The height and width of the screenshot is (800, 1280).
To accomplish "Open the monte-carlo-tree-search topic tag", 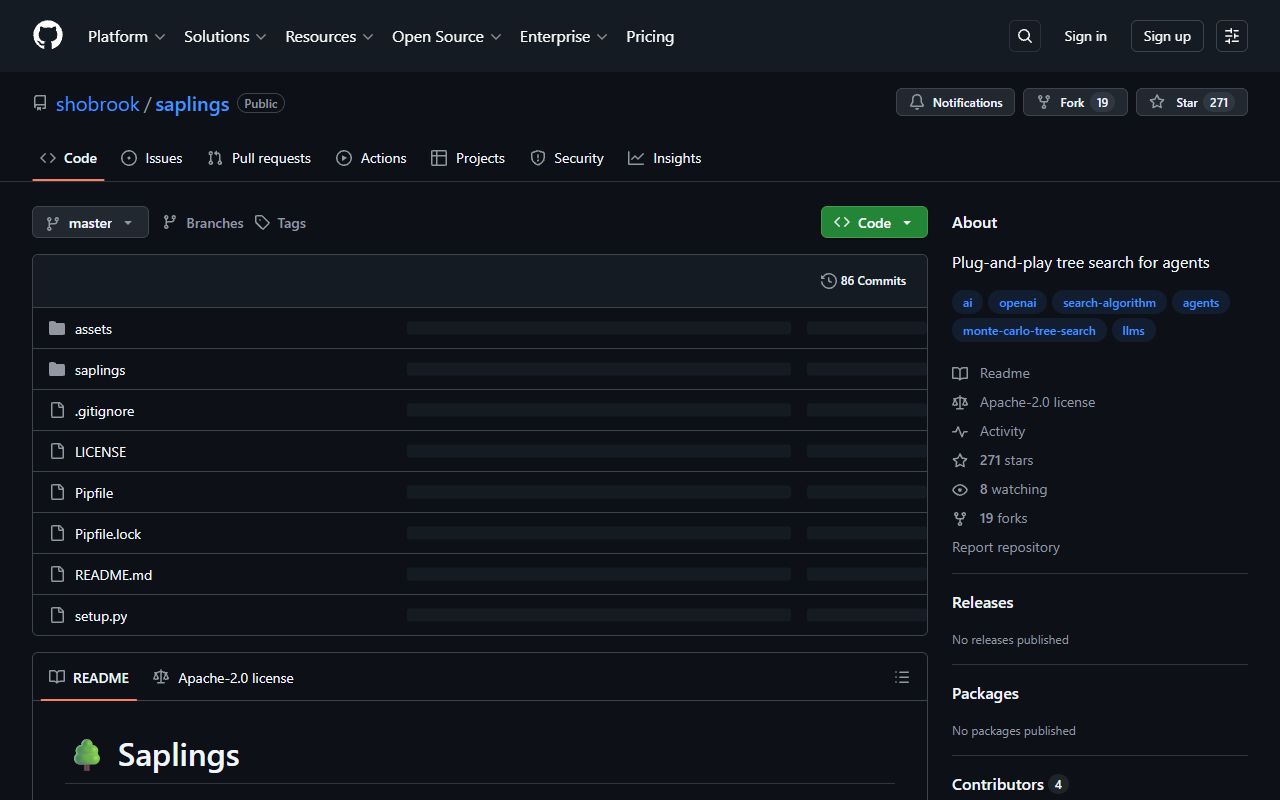I will 1028,330.
